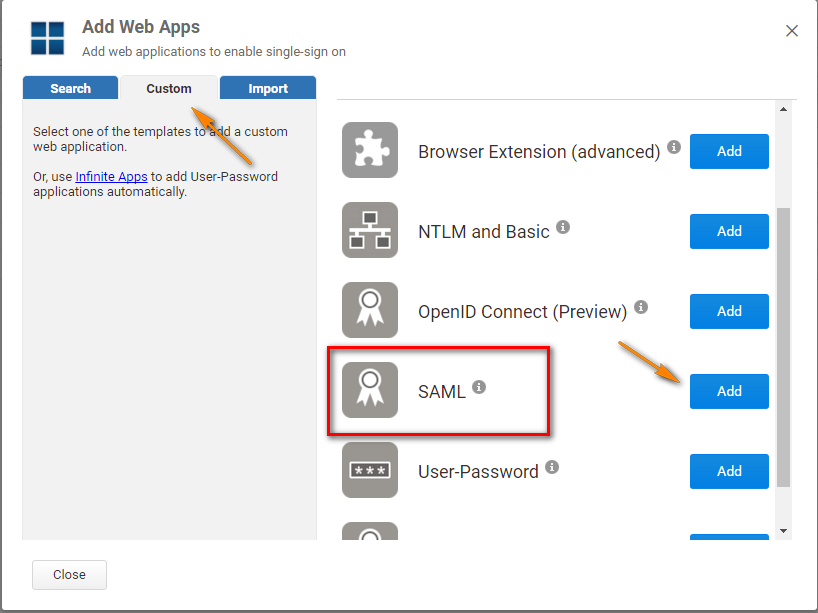Add the NTLM and Basic application

point(729,231)
